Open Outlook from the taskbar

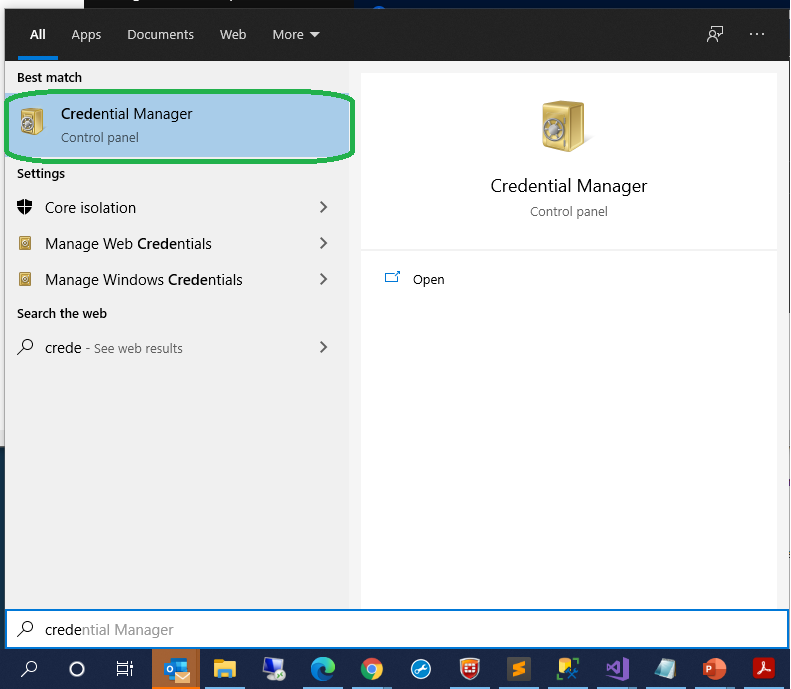[x=176, y=669]
